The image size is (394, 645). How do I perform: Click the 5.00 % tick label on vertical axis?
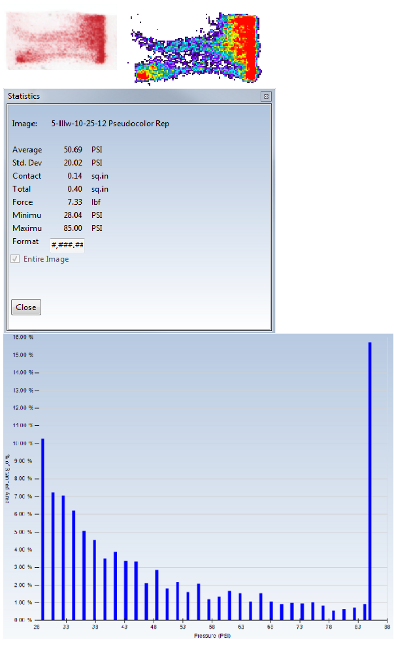point(23,532)
